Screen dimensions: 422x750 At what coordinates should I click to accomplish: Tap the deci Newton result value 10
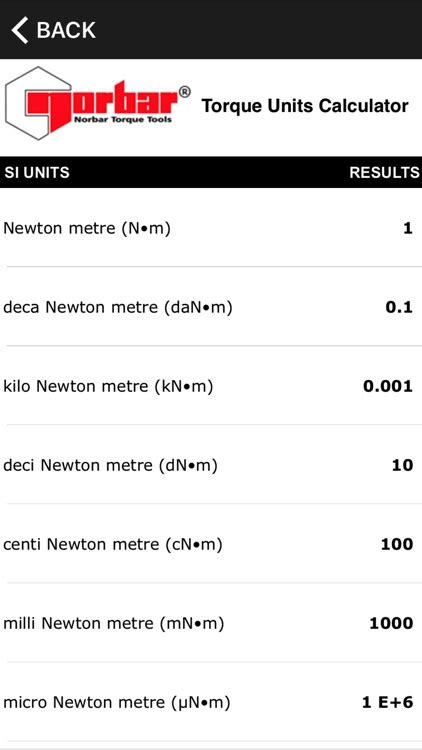click(x=402, y=465)
